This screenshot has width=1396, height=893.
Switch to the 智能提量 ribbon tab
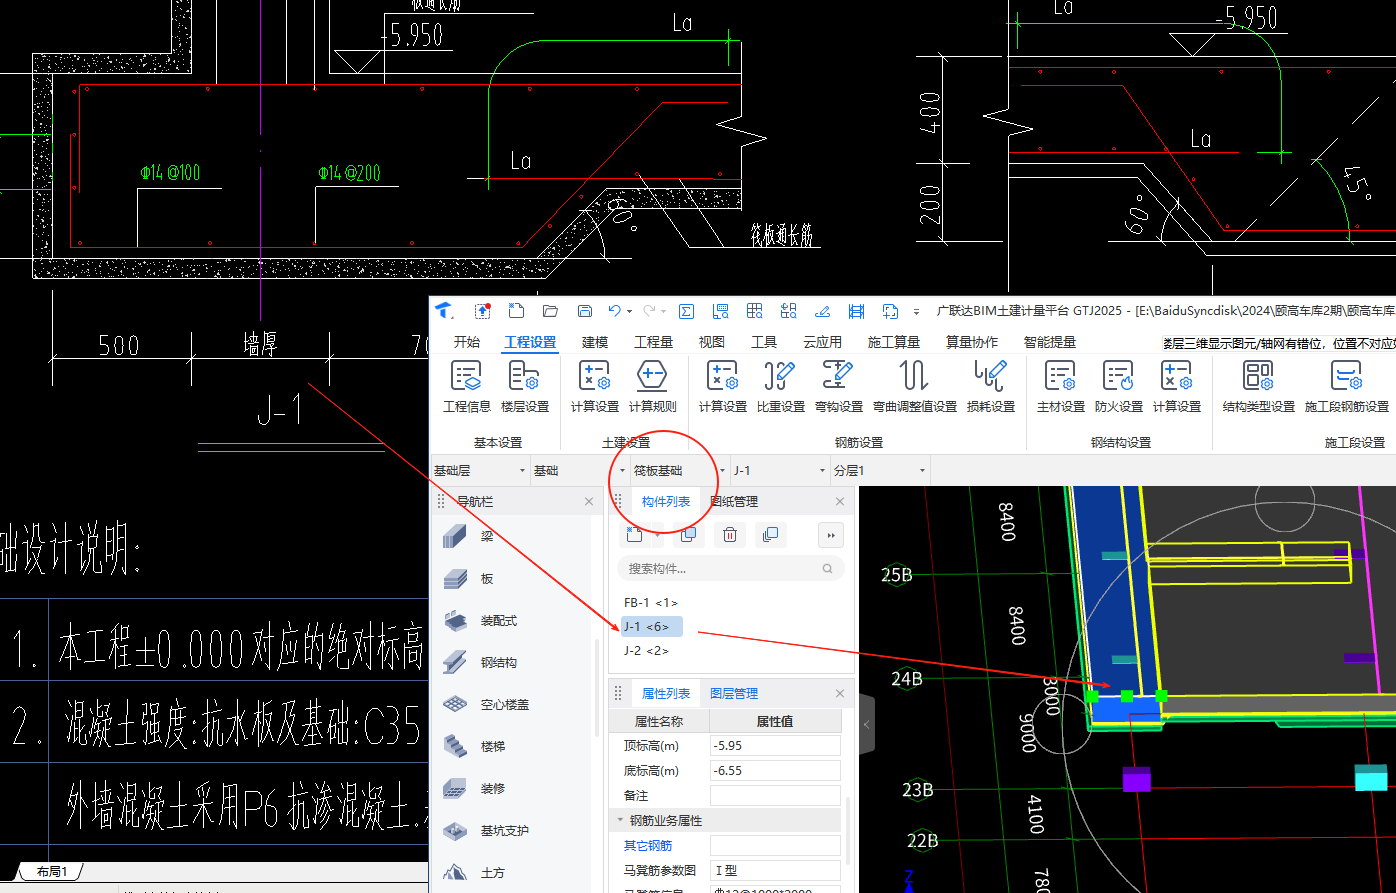point(1050,342)
